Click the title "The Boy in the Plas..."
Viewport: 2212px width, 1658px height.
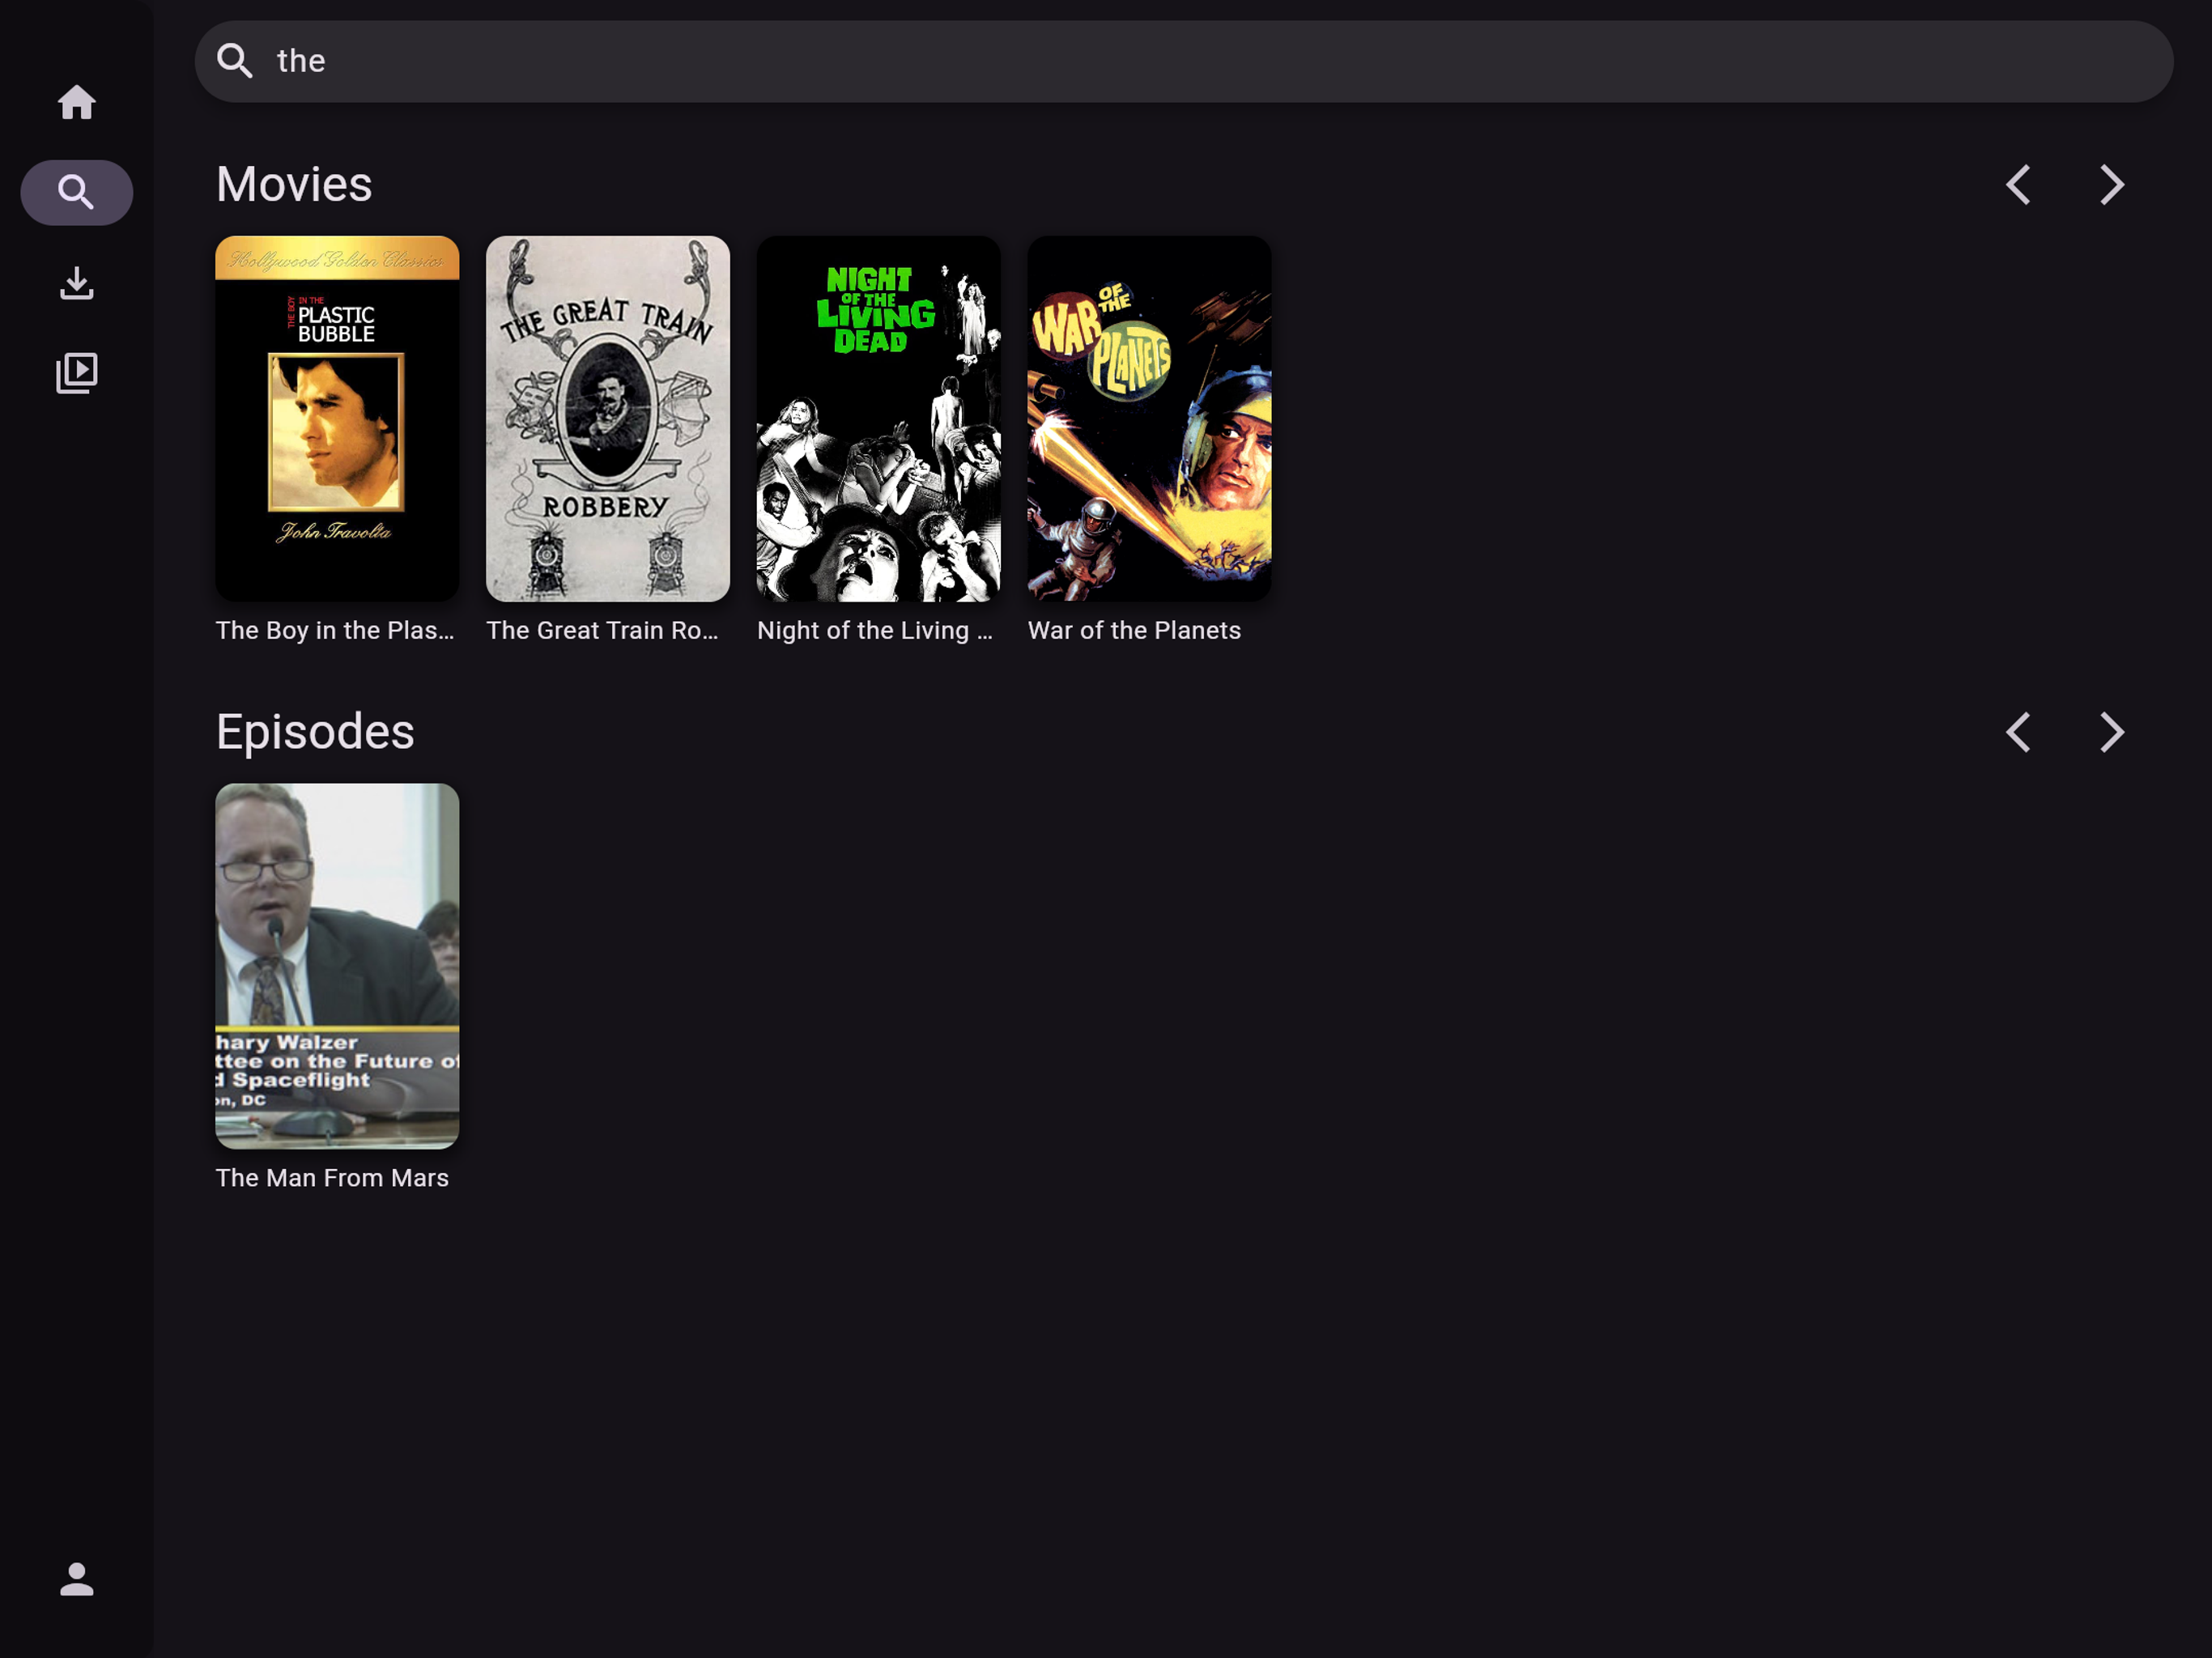click(335, 630)
